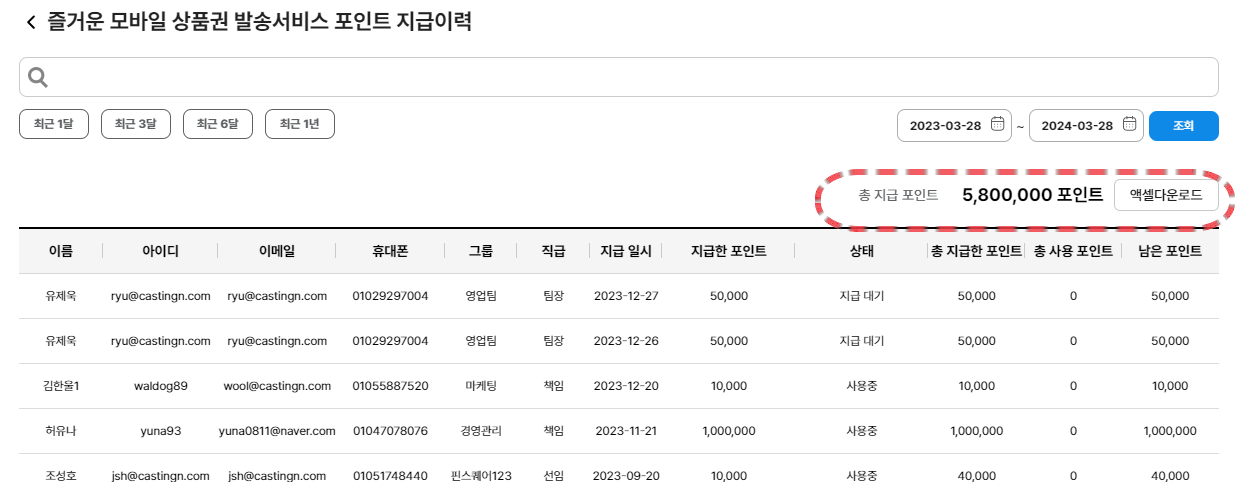The width and height of the screenshot is (1246, 482).
Task: Open calendar icon for end date 2024-03-28
Action: (x=1128, y=125)
